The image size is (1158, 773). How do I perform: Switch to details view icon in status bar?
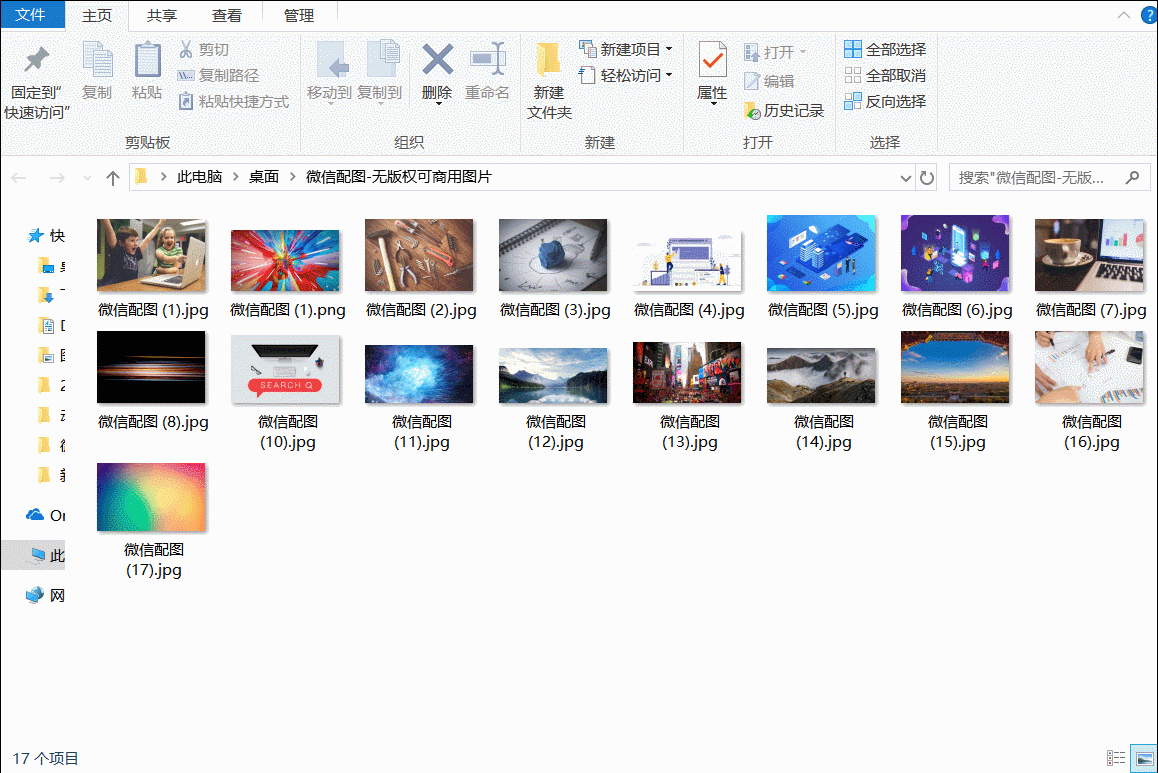click(x=1116, y=759)
